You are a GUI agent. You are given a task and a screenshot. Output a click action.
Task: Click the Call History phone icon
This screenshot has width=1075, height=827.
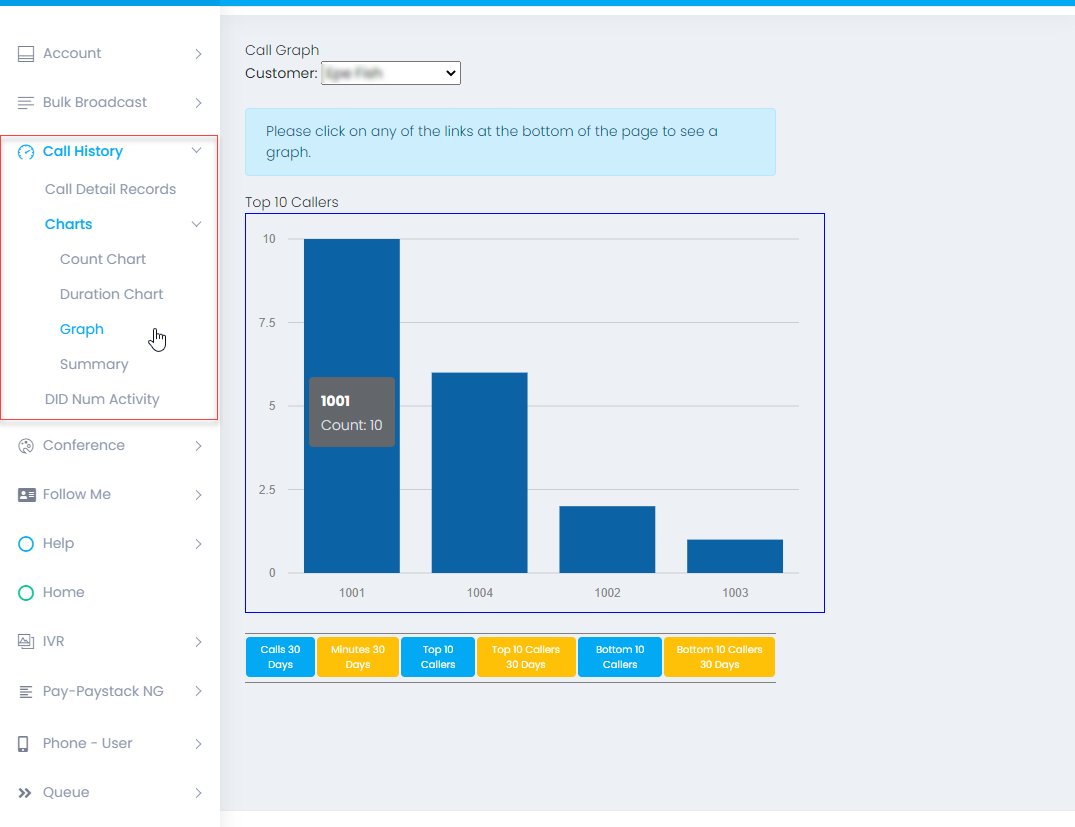coord(25,151)
